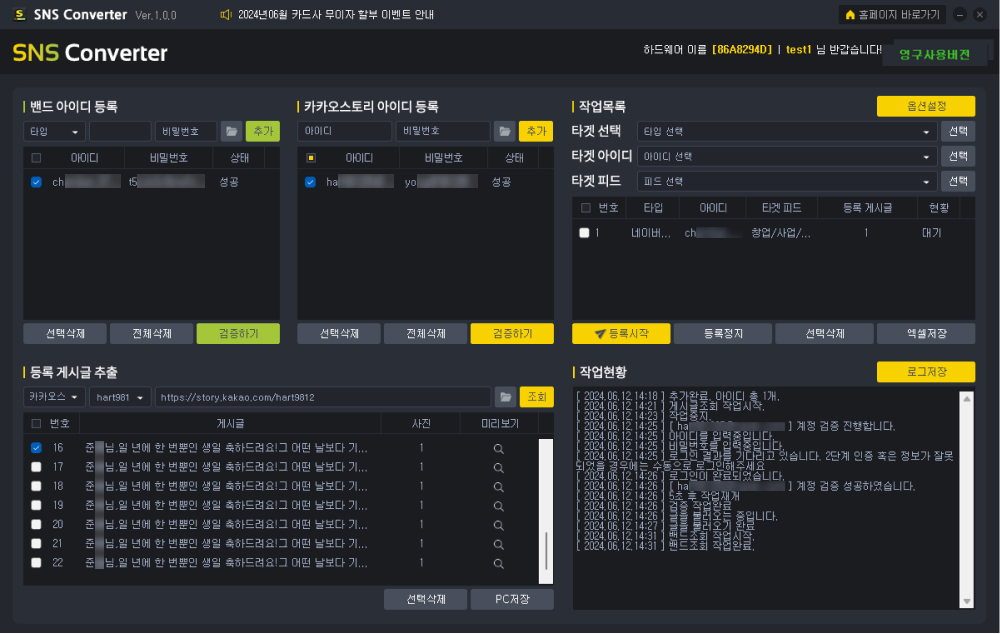The image size is (1000, 634).
Task: Open the 타겟 선택 type dropdown
Action: pos(786,131)
